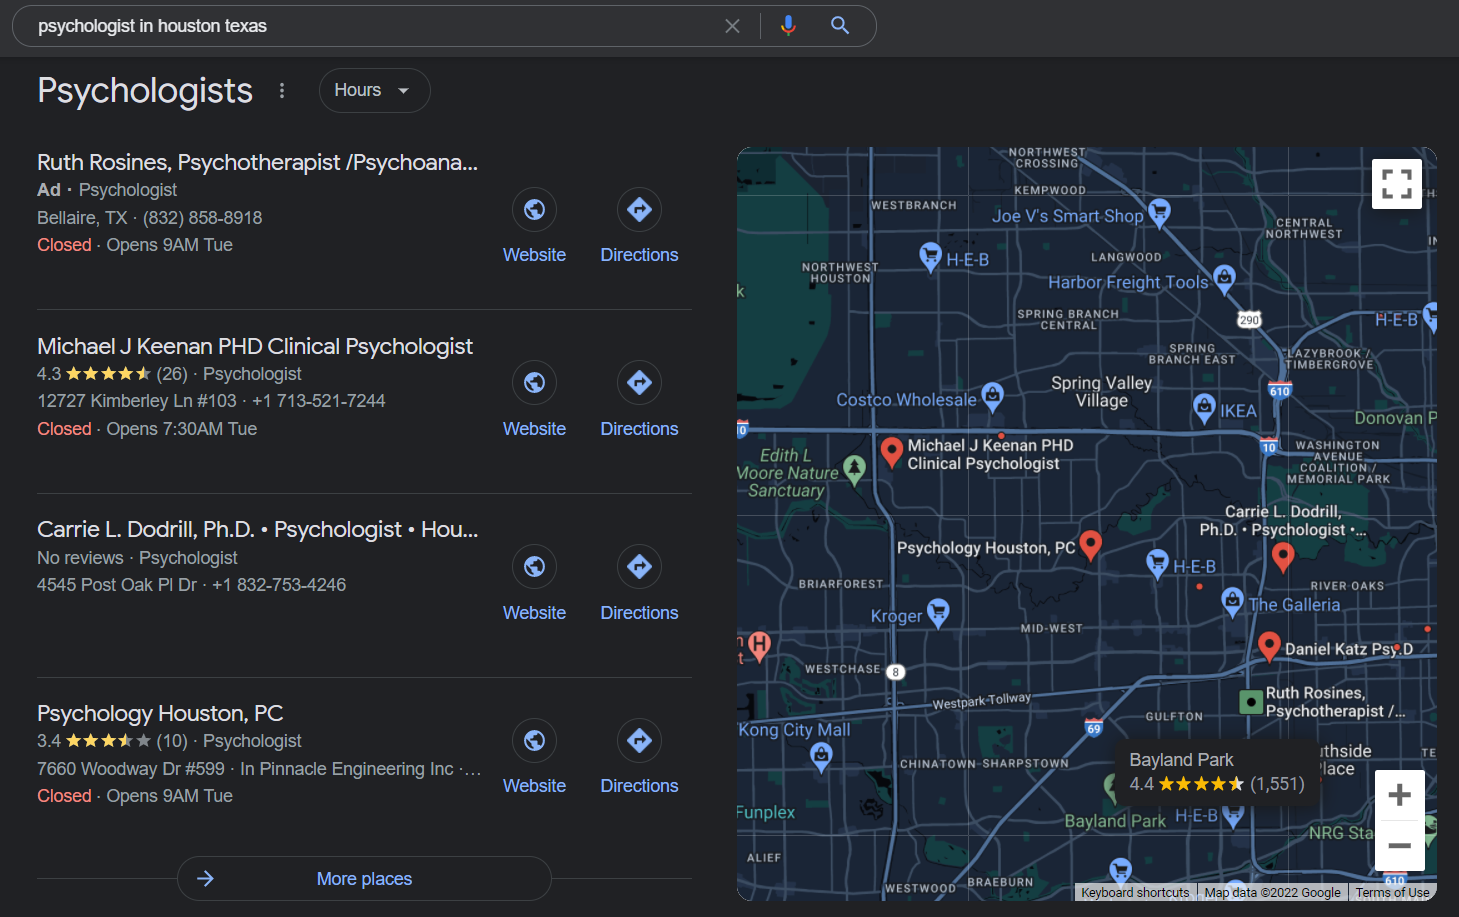Open Carrie L. Dodrill website globe icon

[x=534, y=567]
